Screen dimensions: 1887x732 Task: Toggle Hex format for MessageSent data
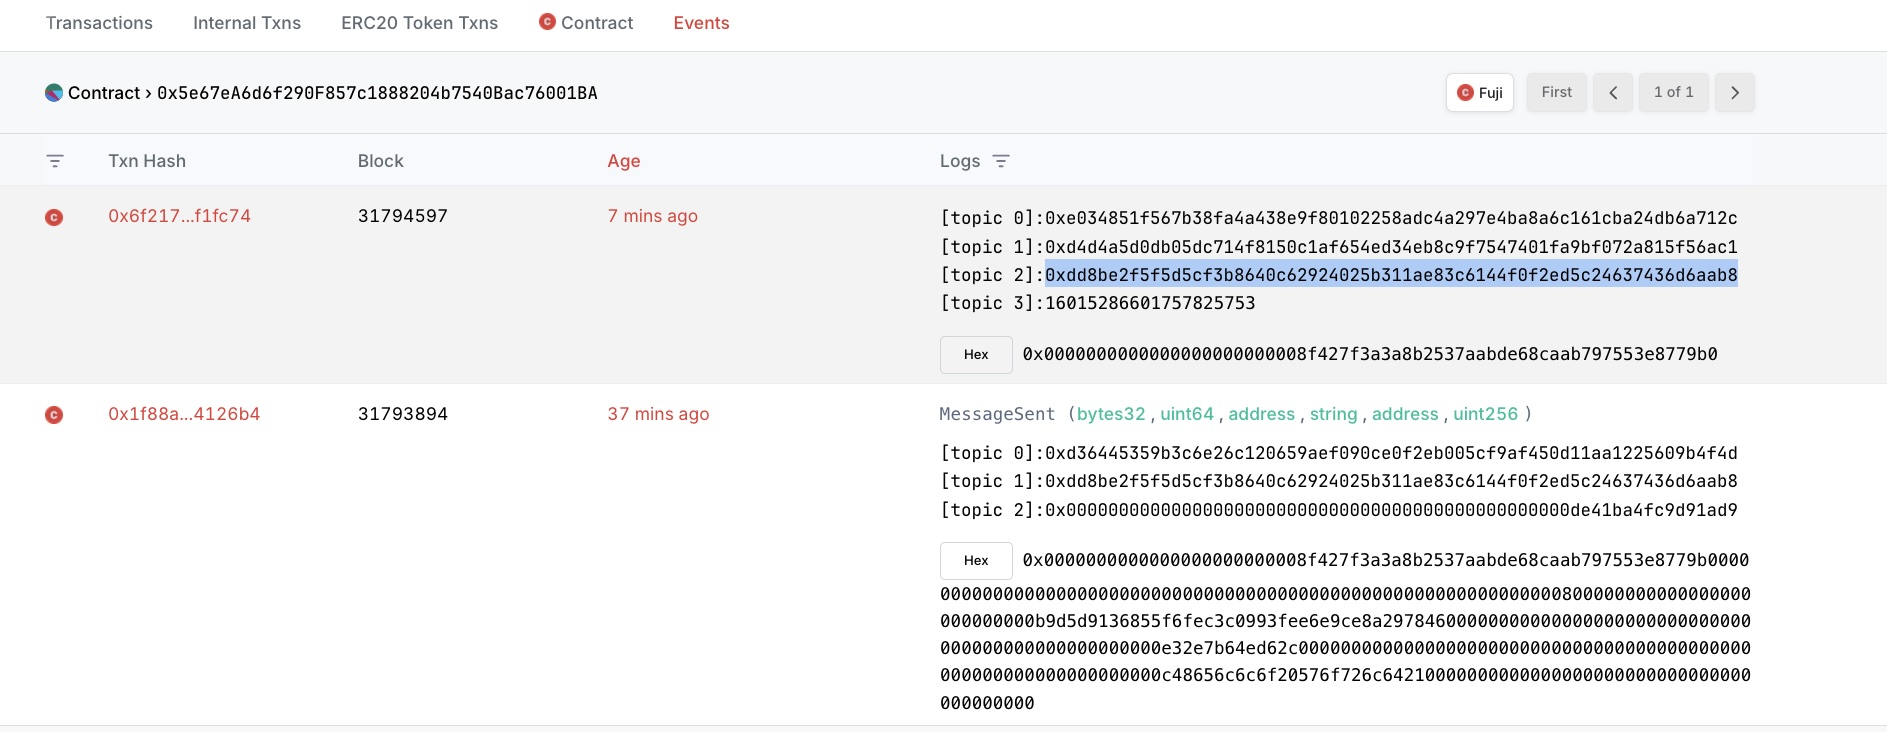(976, 561)
